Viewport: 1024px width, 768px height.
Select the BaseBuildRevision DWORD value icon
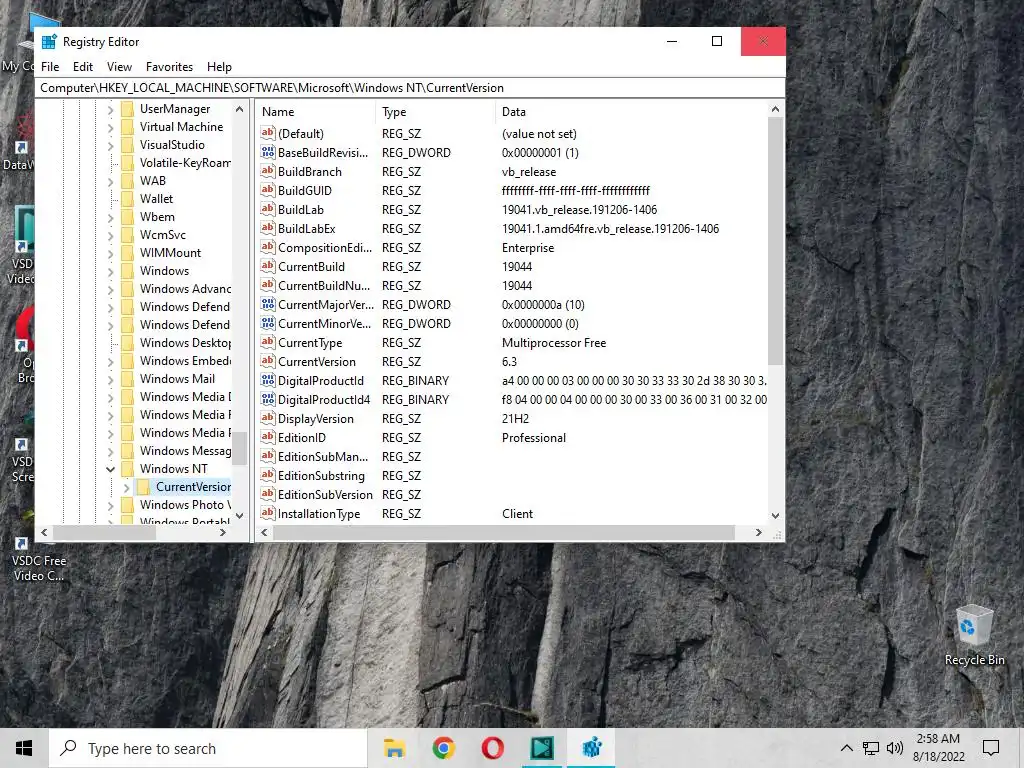pos(268,152)
